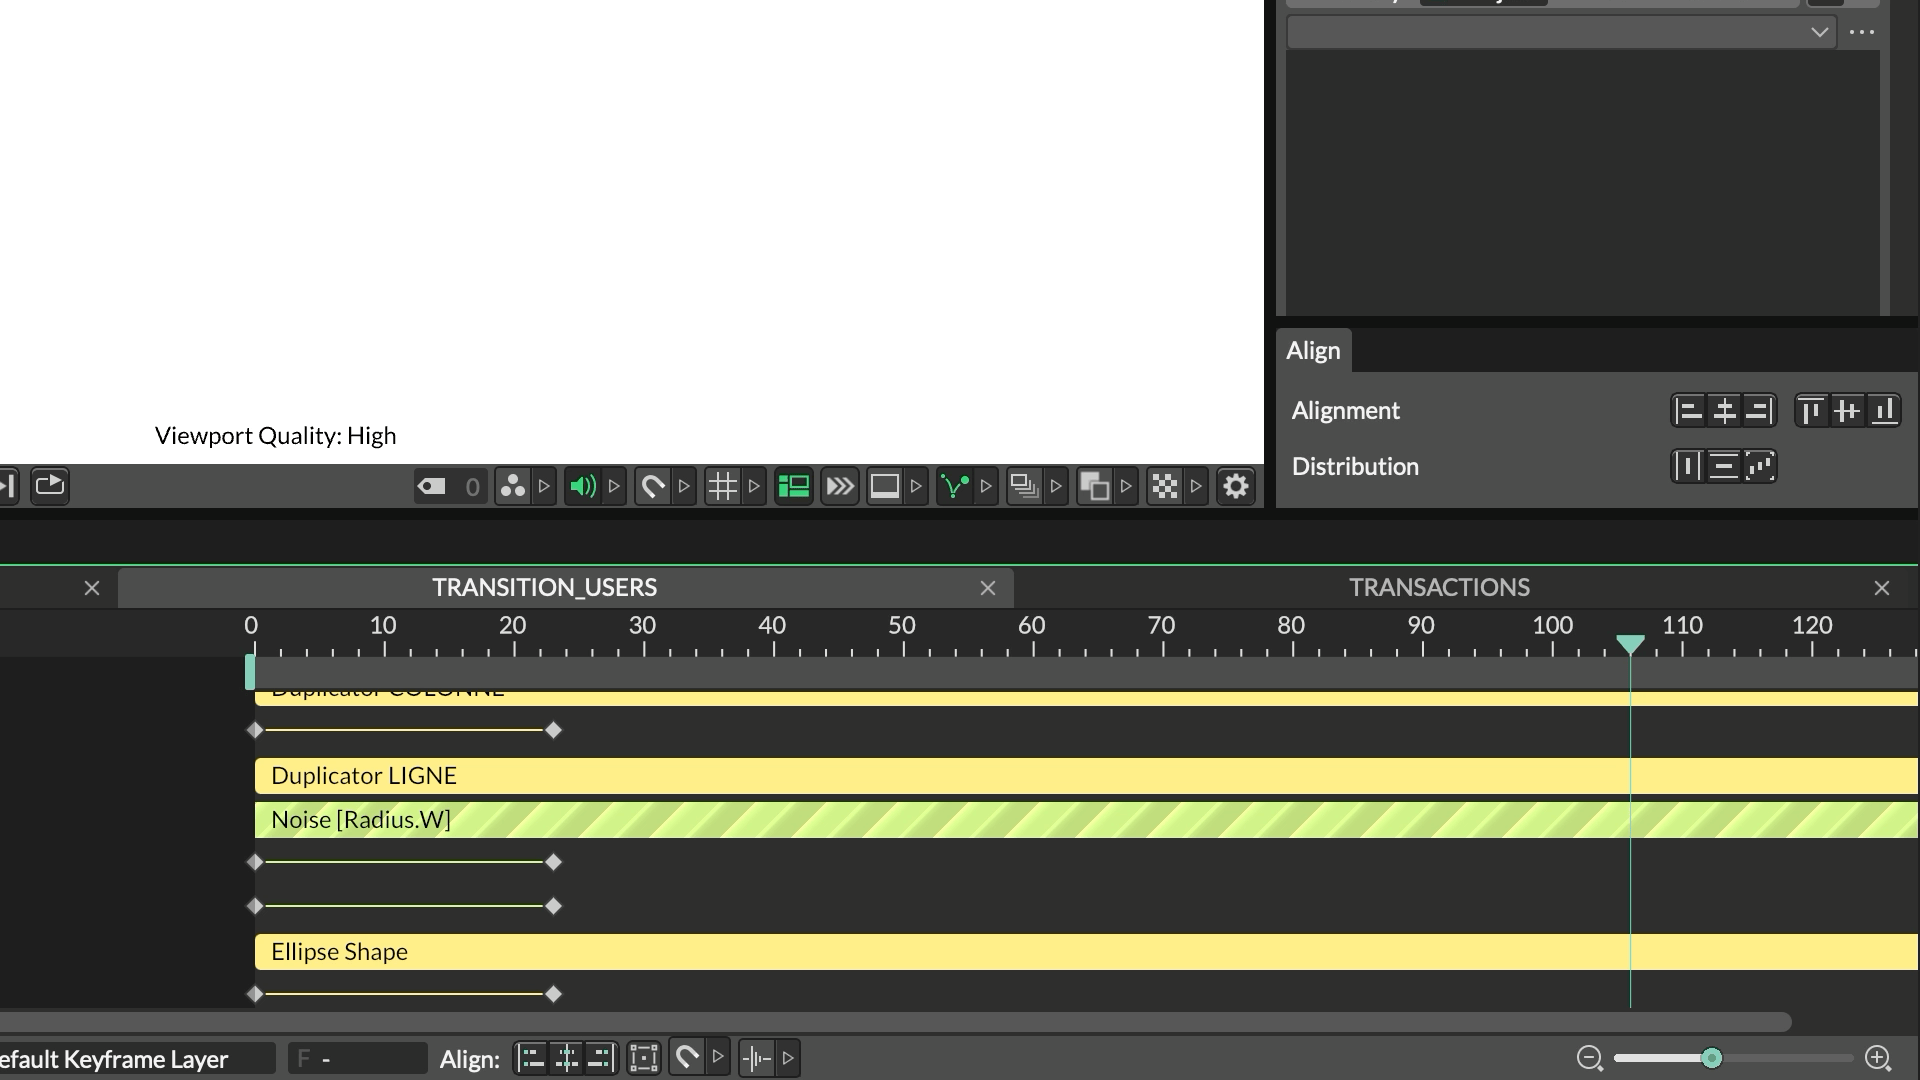Distribute horizontally in Distribution row
The image size is (1920, 1080).
1688,467
